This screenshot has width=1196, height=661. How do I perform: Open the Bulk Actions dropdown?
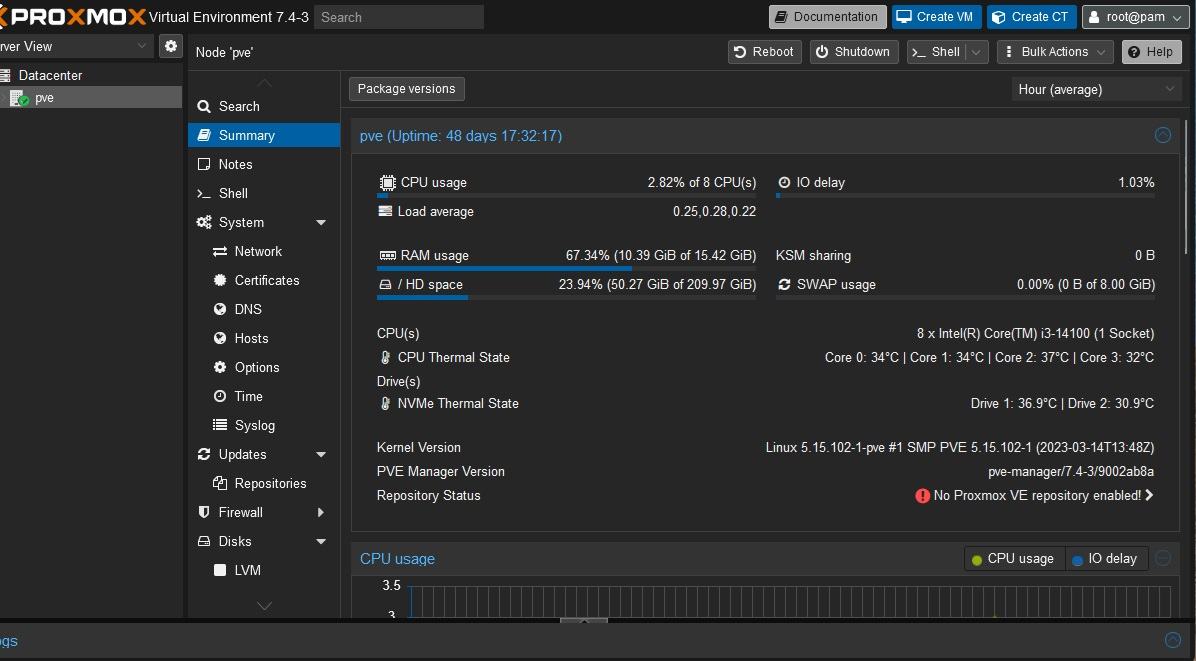(x=1055, y=52)
